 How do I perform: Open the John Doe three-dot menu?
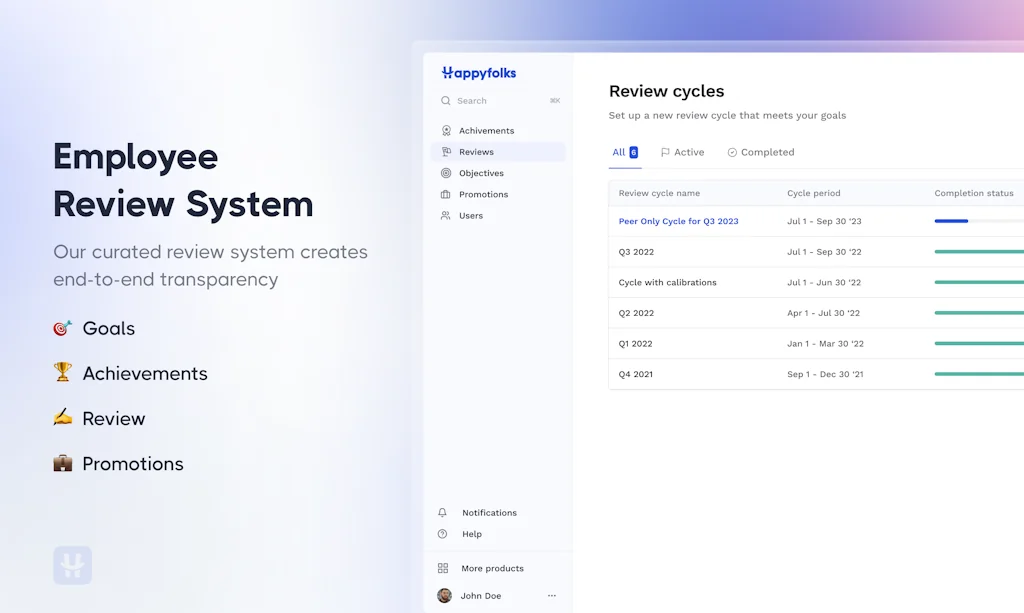[552, 596]
